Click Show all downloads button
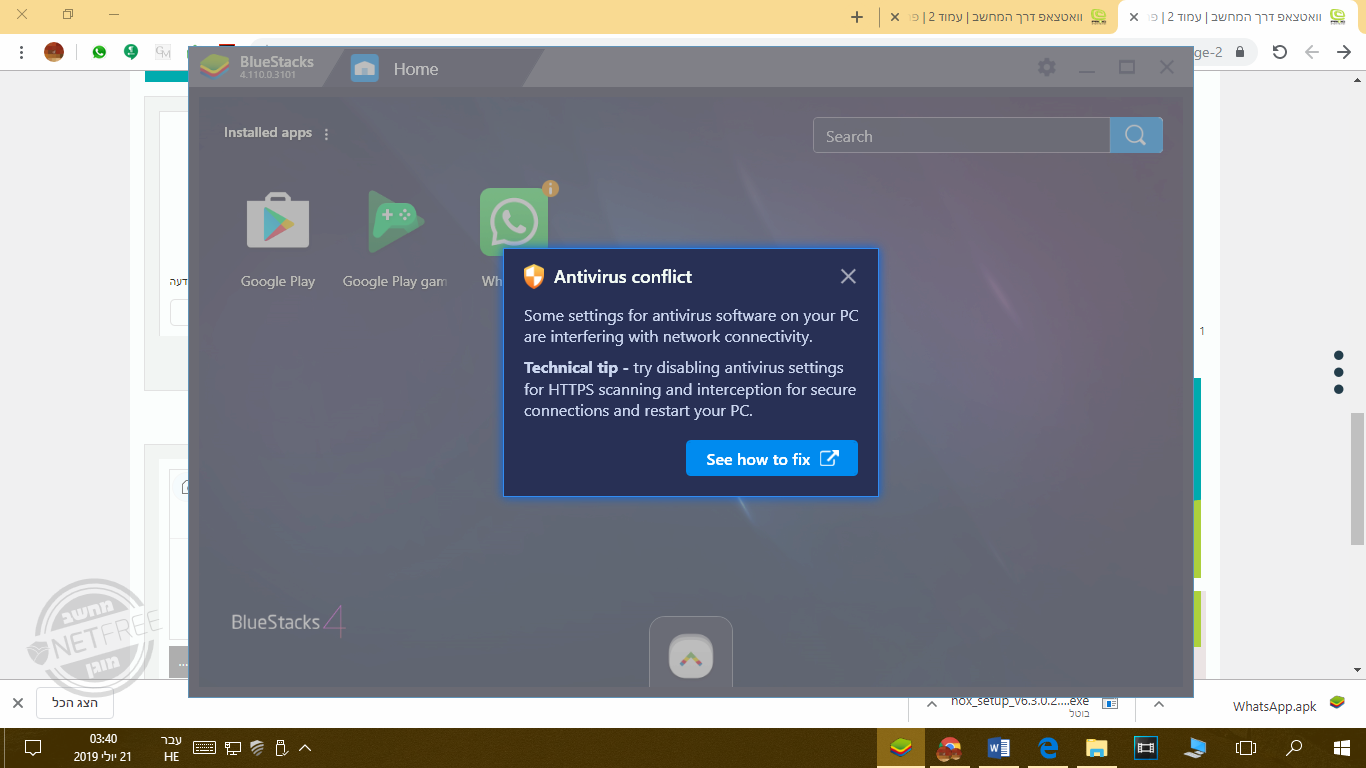This screenshot has width=1366, height=768. 75,703
